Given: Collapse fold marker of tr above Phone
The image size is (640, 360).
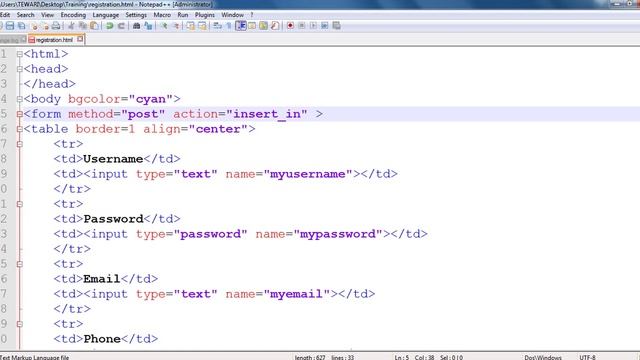Looking at the screenshot, I should click(x=20, y=324).
